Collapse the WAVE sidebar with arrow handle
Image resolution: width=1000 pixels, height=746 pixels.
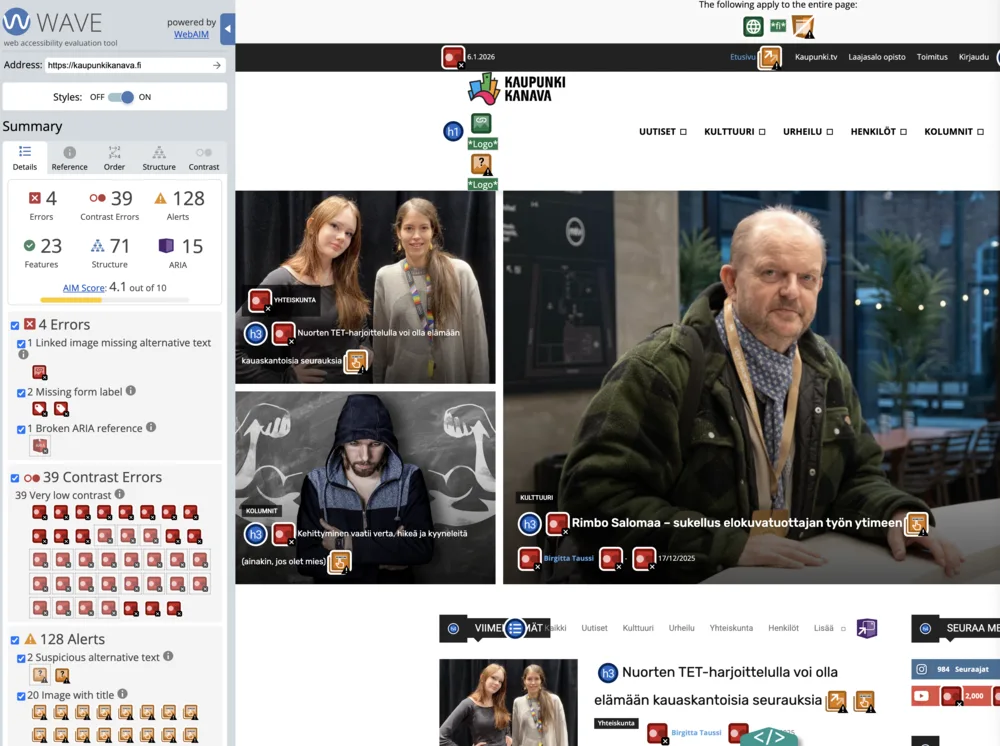coord(227,29)
